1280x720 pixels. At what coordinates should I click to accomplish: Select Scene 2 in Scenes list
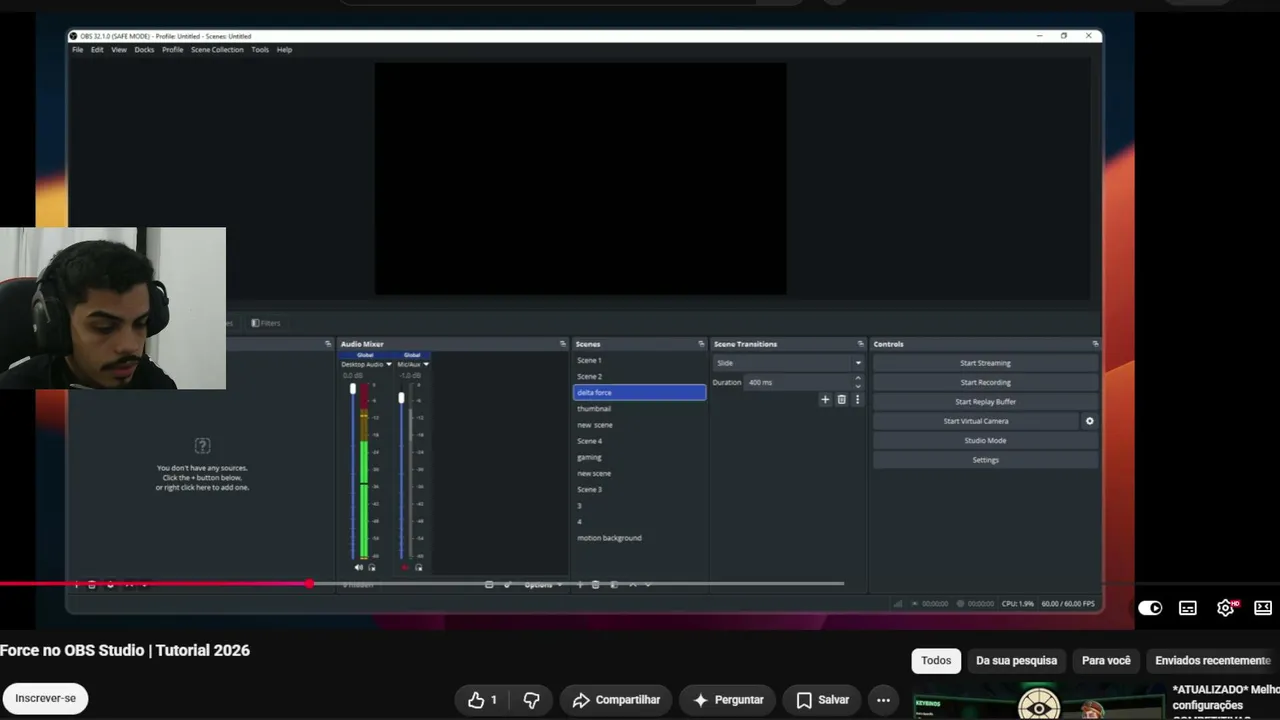[639, 376]
